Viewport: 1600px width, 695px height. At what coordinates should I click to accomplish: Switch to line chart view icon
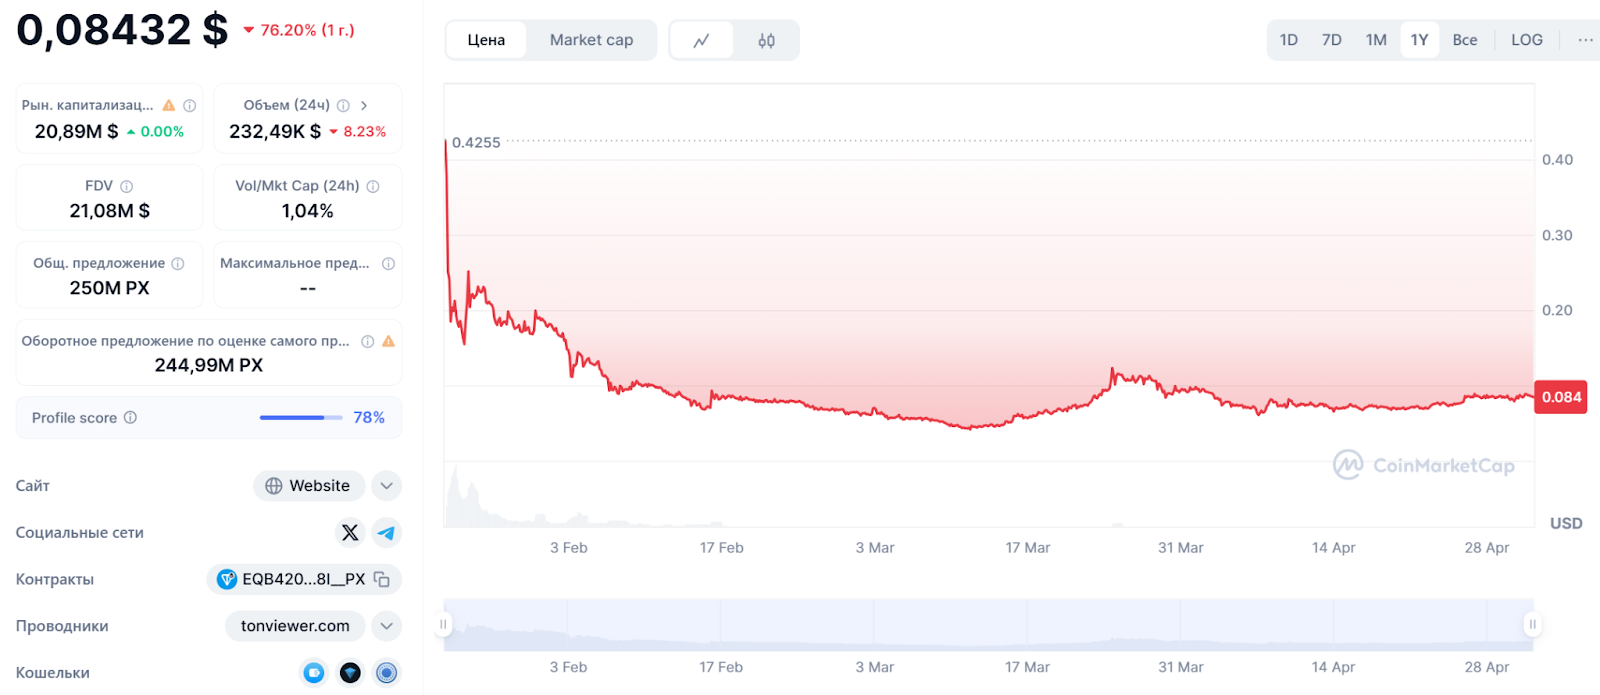701,40
